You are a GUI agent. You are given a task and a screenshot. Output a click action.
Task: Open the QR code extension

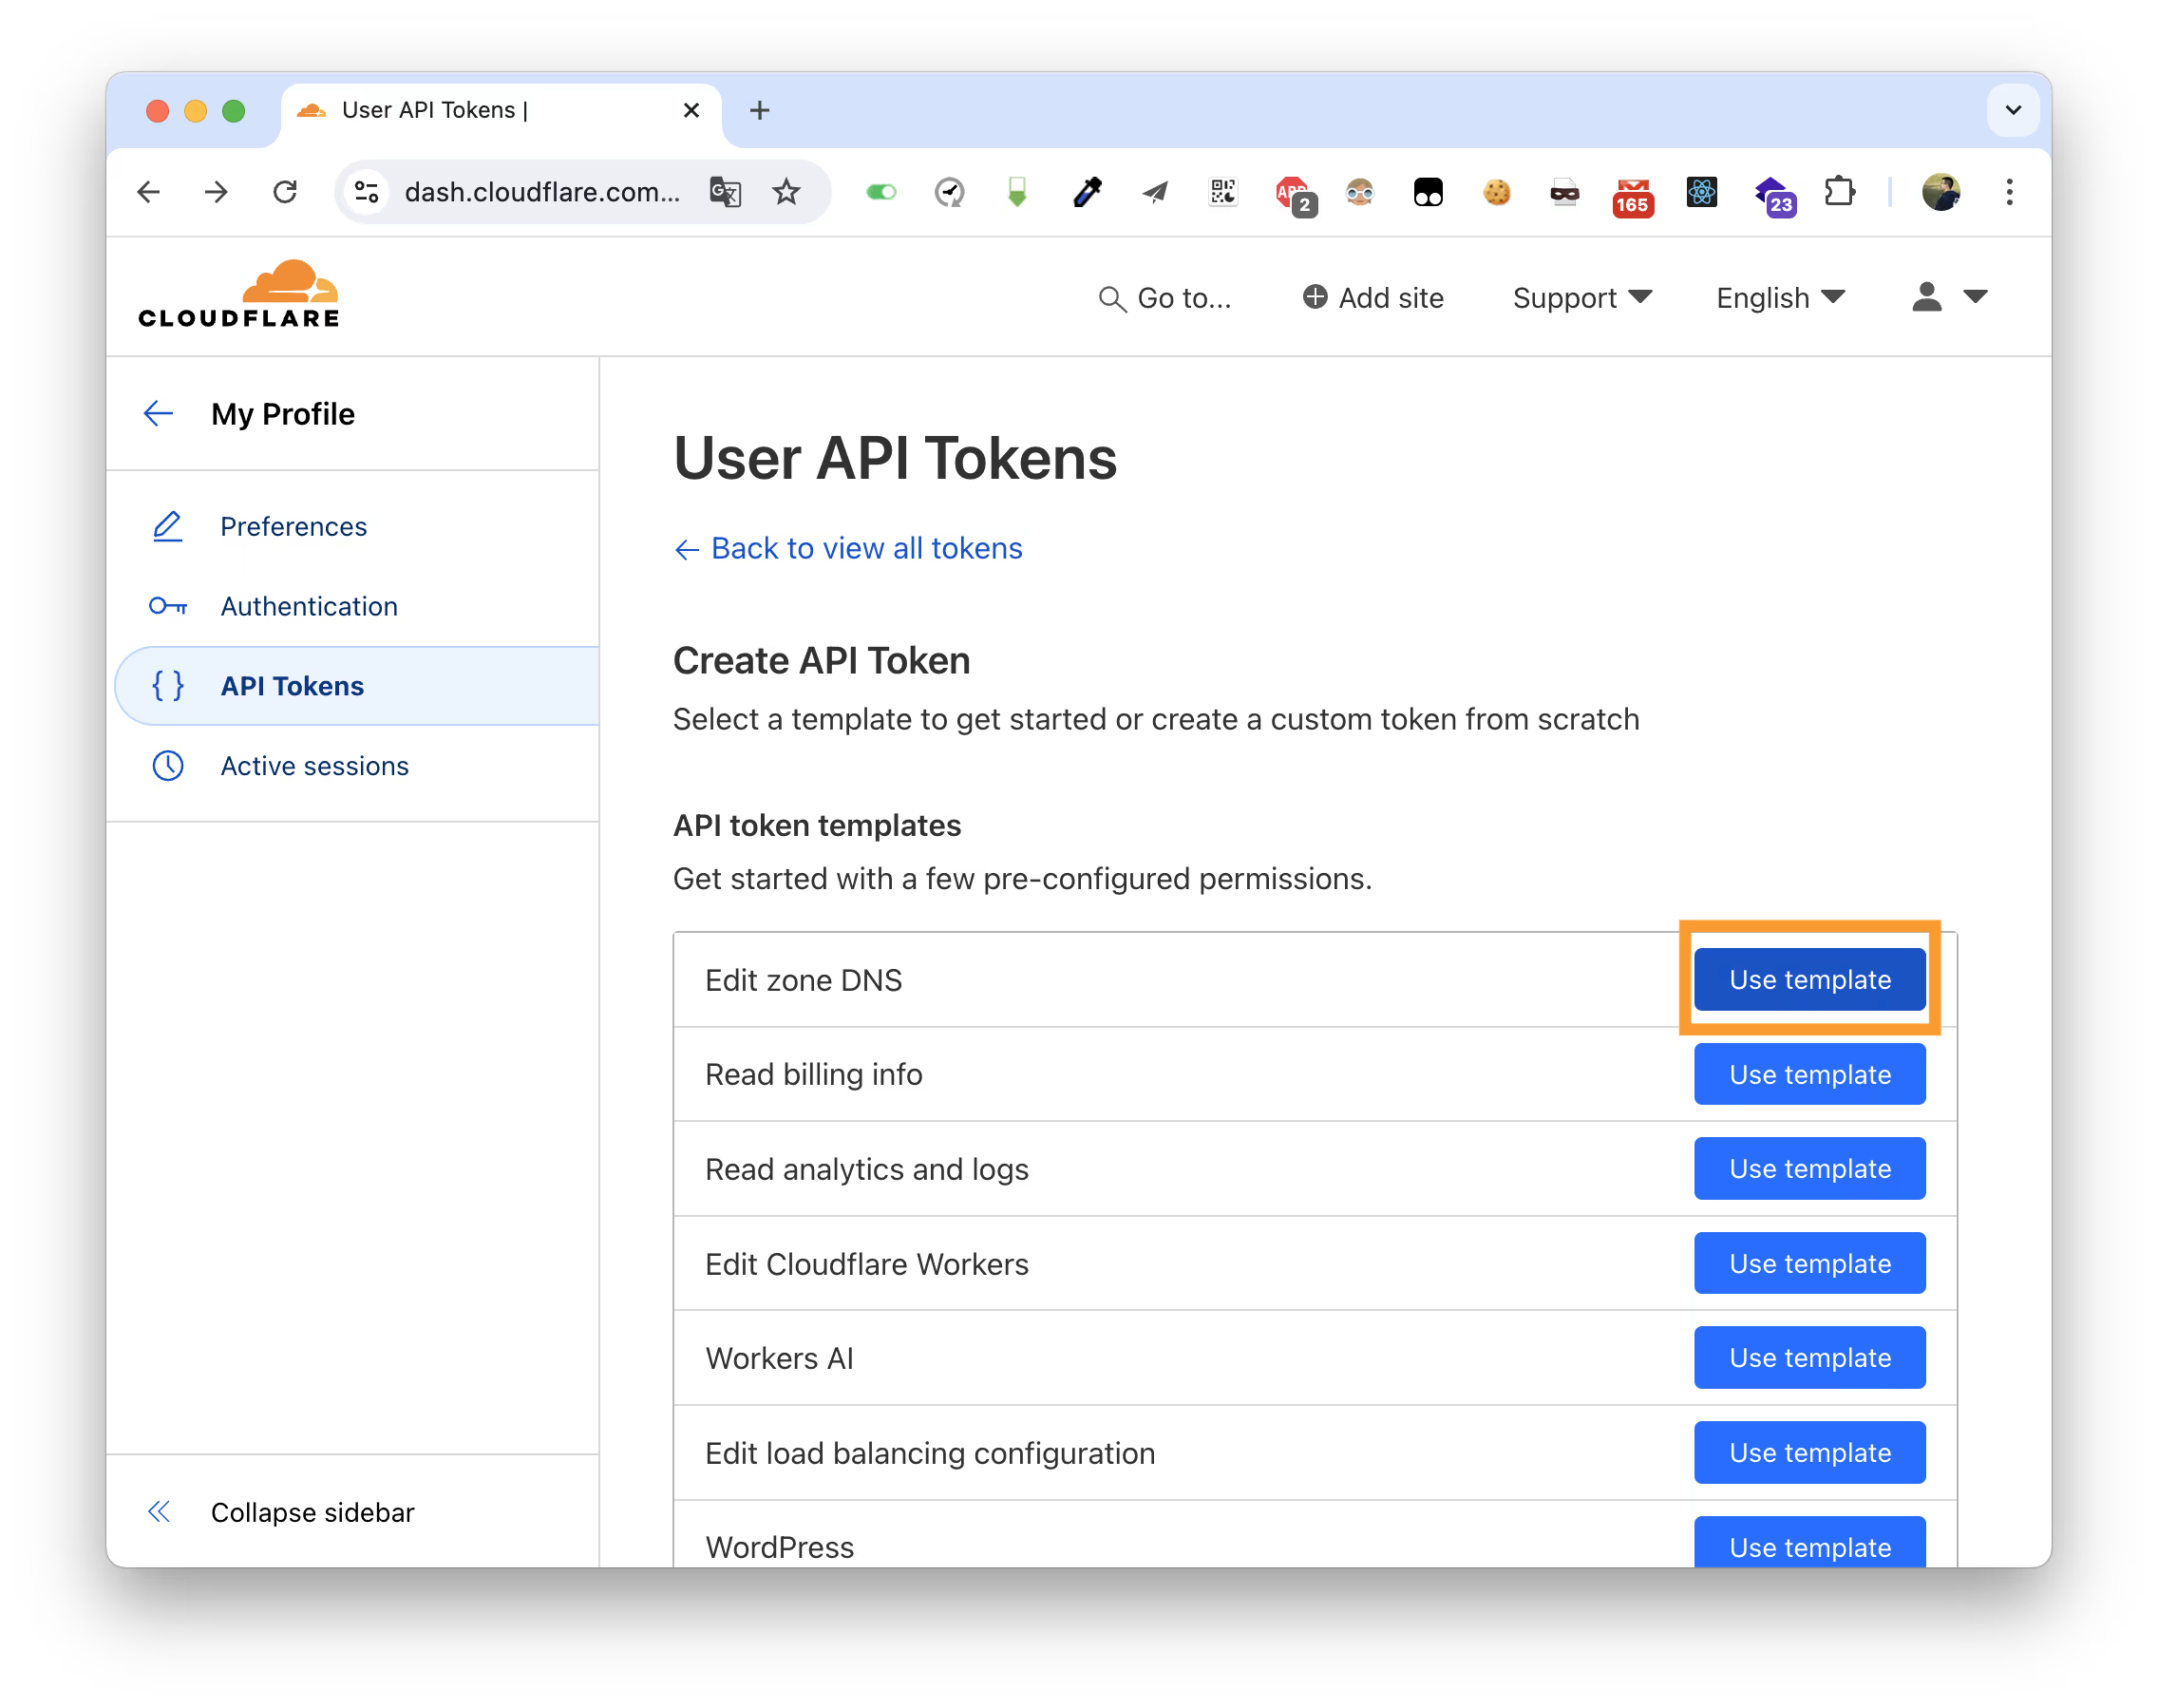(1223, 192)
